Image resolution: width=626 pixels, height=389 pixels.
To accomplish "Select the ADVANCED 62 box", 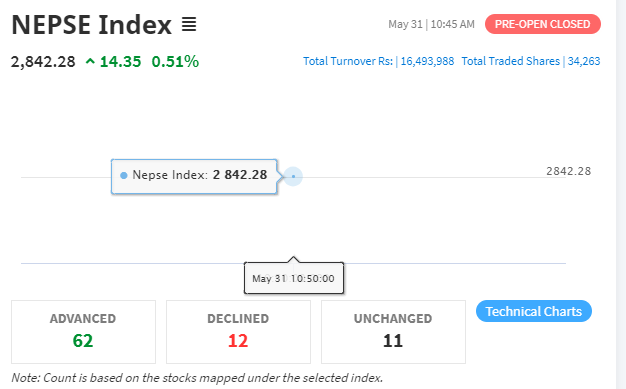I will coord(83,332).
